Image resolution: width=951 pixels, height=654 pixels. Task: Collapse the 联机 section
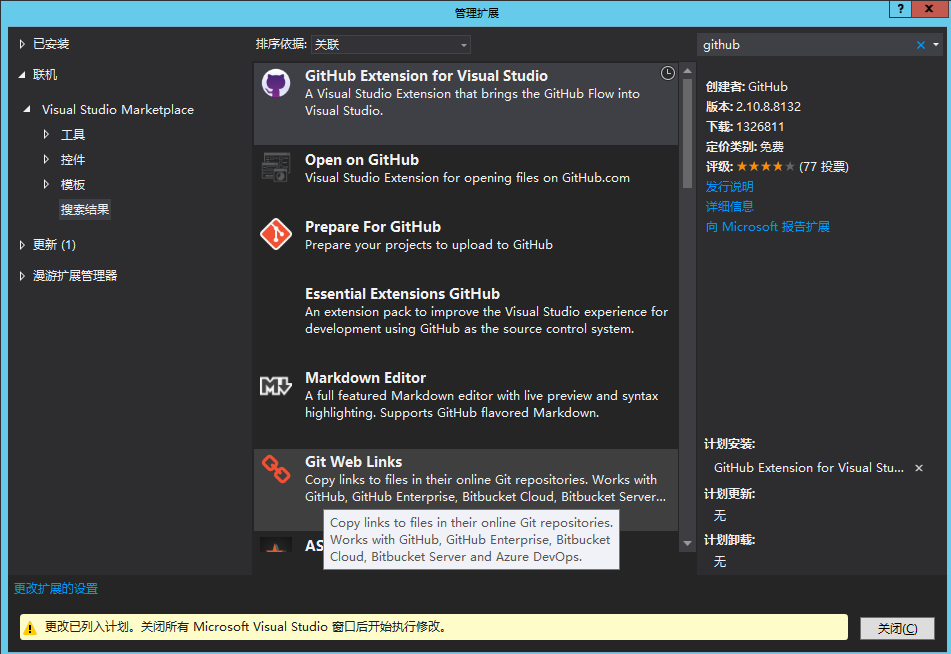click(22, 75)
